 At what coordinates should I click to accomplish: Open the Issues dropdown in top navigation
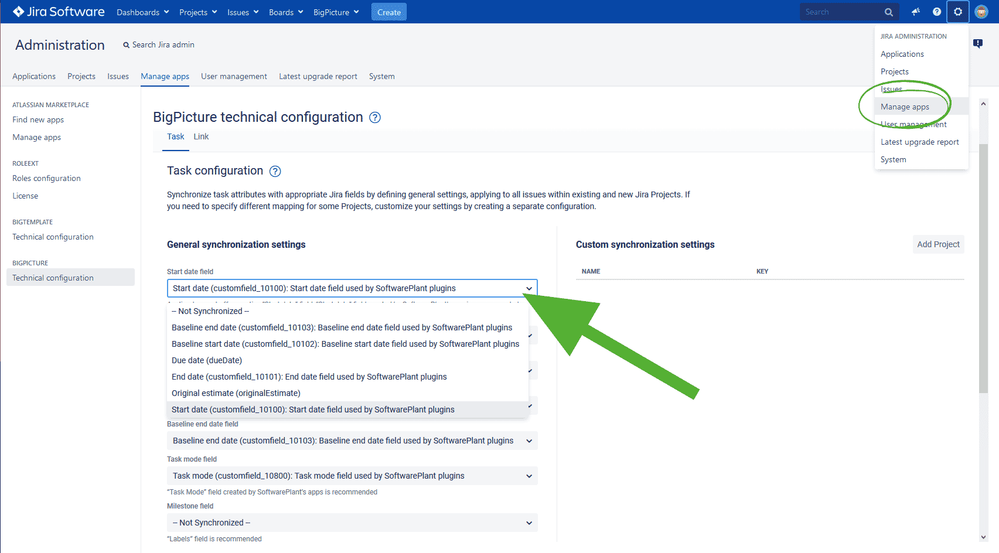coord(243,12)
